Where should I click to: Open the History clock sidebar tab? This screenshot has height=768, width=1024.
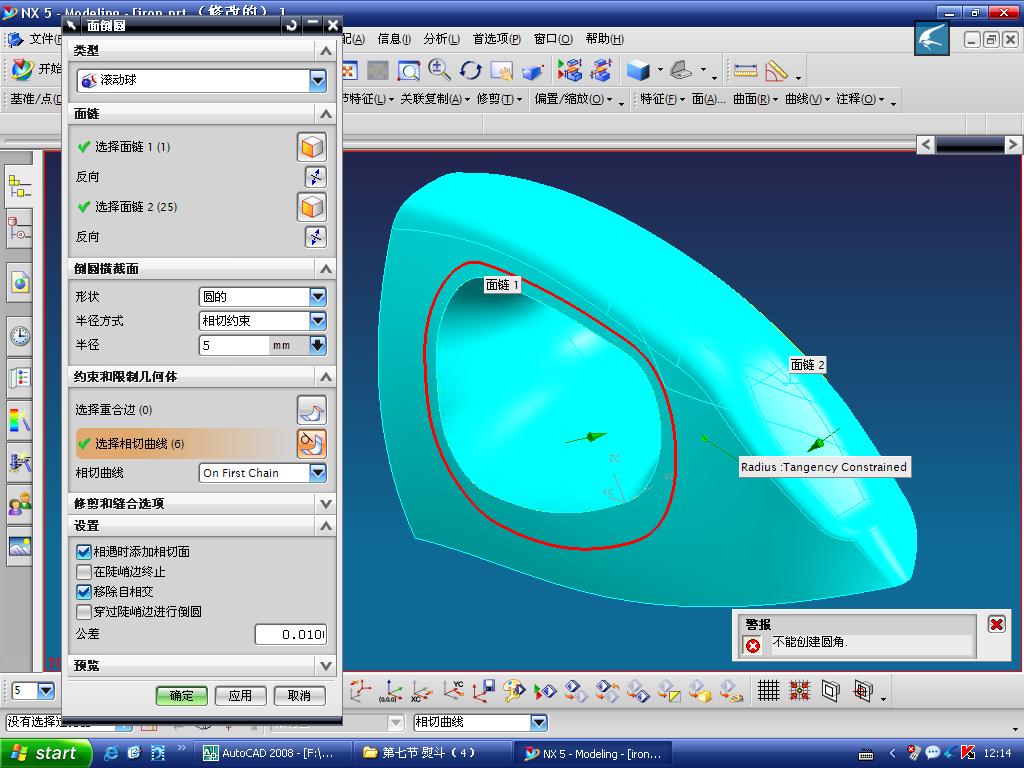click(x=20, y=335)
